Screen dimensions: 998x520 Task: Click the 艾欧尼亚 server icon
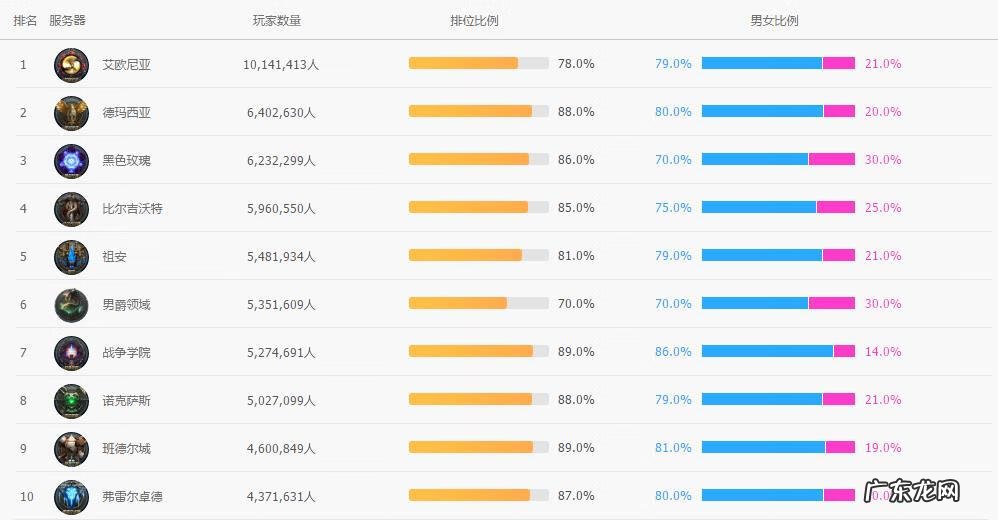pyautogui.click(x=71, y=65)
